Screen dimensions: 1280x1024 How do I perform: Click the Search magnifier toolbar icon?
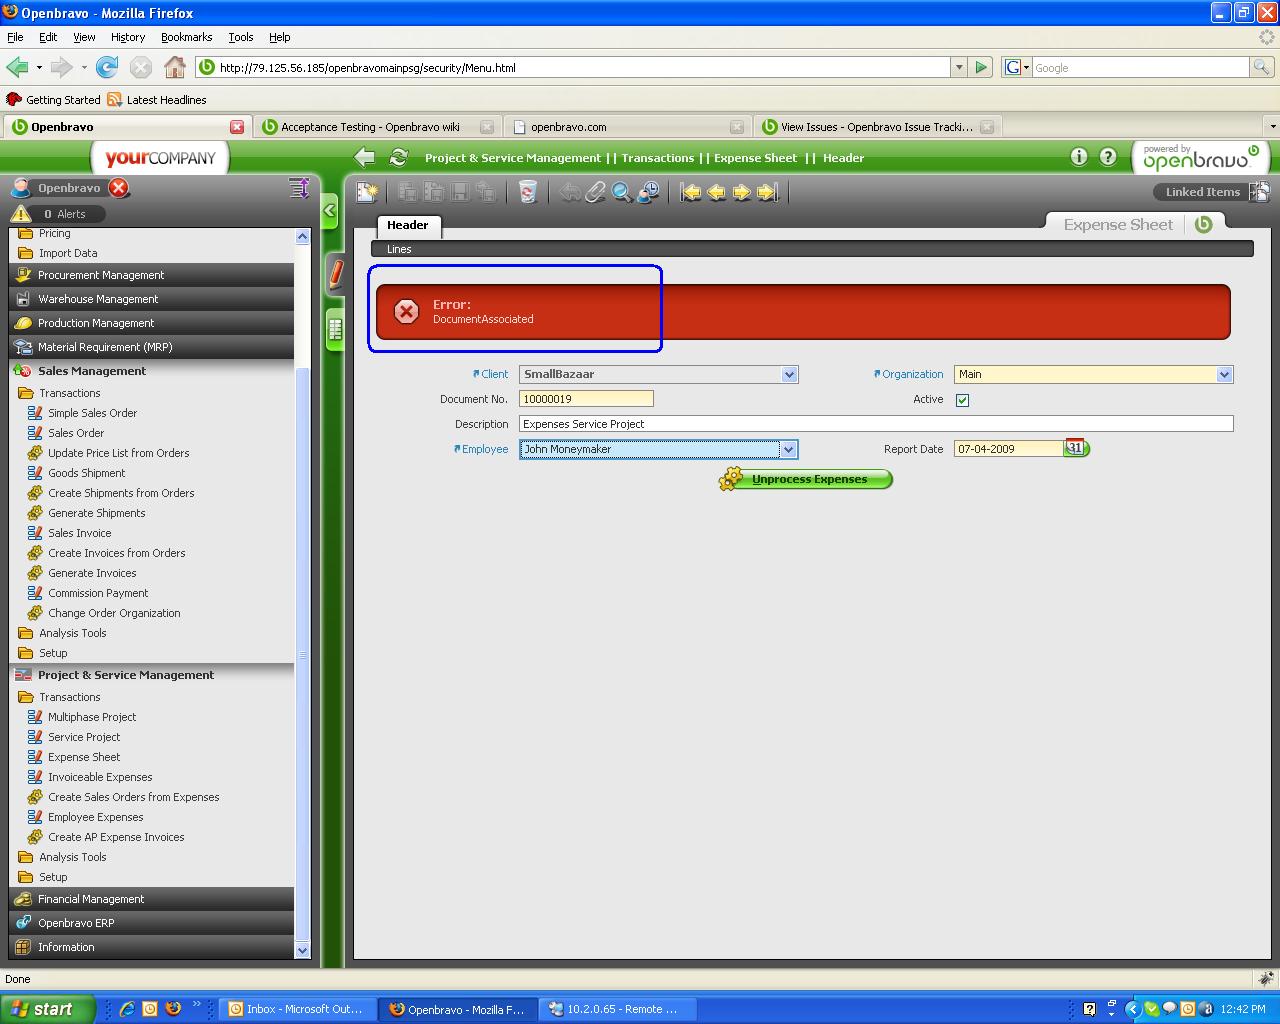(x=622, y=192)
